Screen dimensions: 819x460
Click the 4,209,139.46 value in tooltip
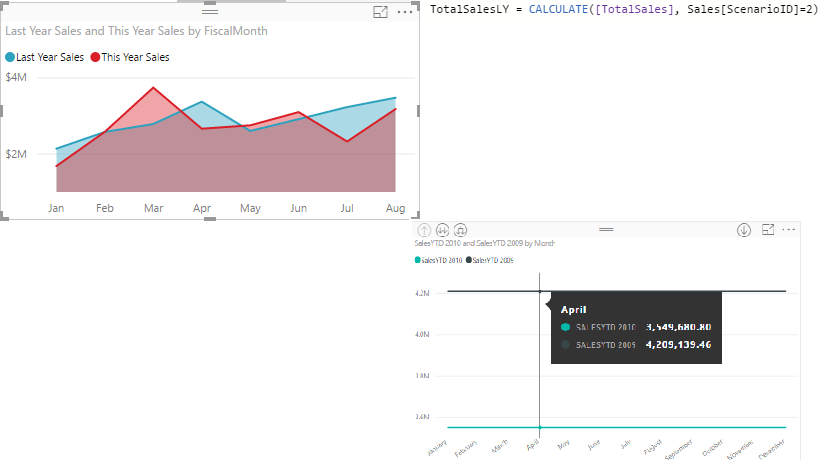tap(678, 345)
